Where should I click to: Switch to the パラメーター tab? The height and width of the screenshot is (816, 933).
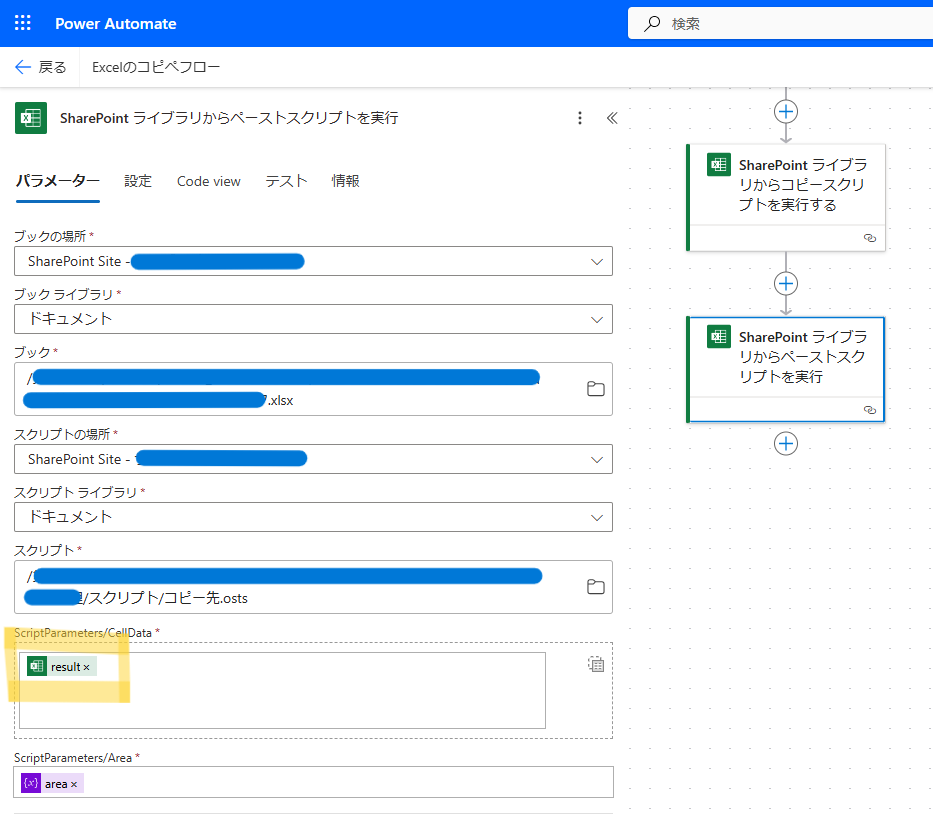point(58,181)
